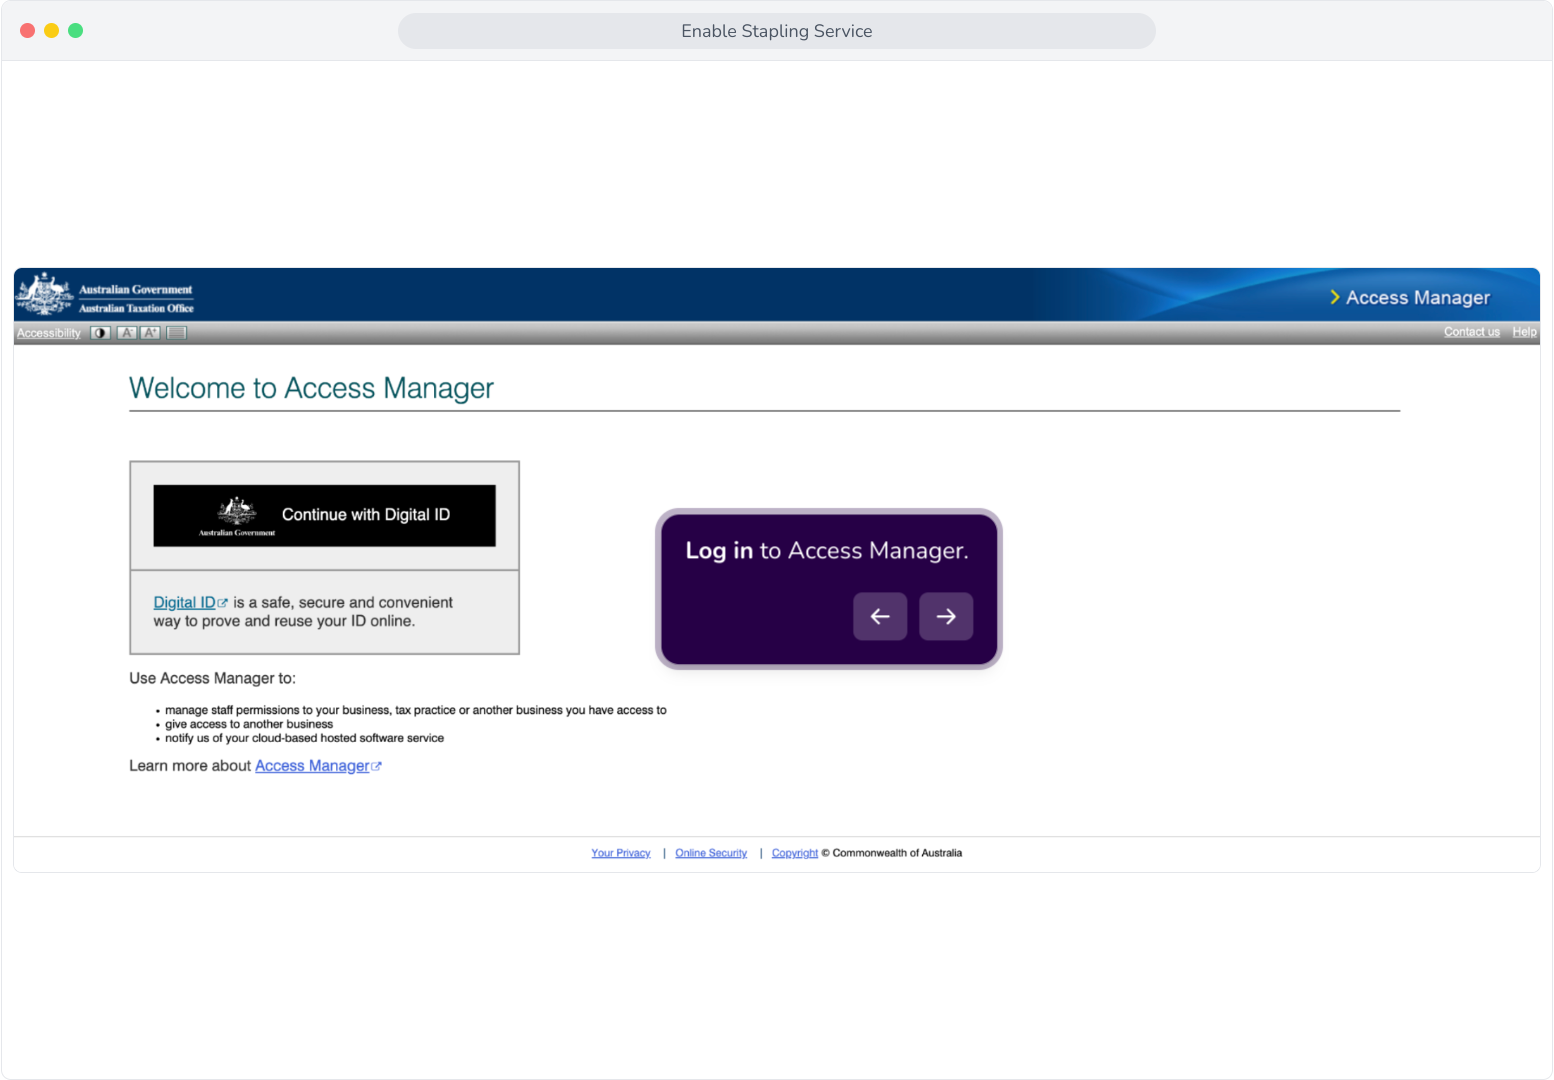Follow the Digital ID hyperlink
This screenshot has height=1080, width=1554.
pos(184,602)
